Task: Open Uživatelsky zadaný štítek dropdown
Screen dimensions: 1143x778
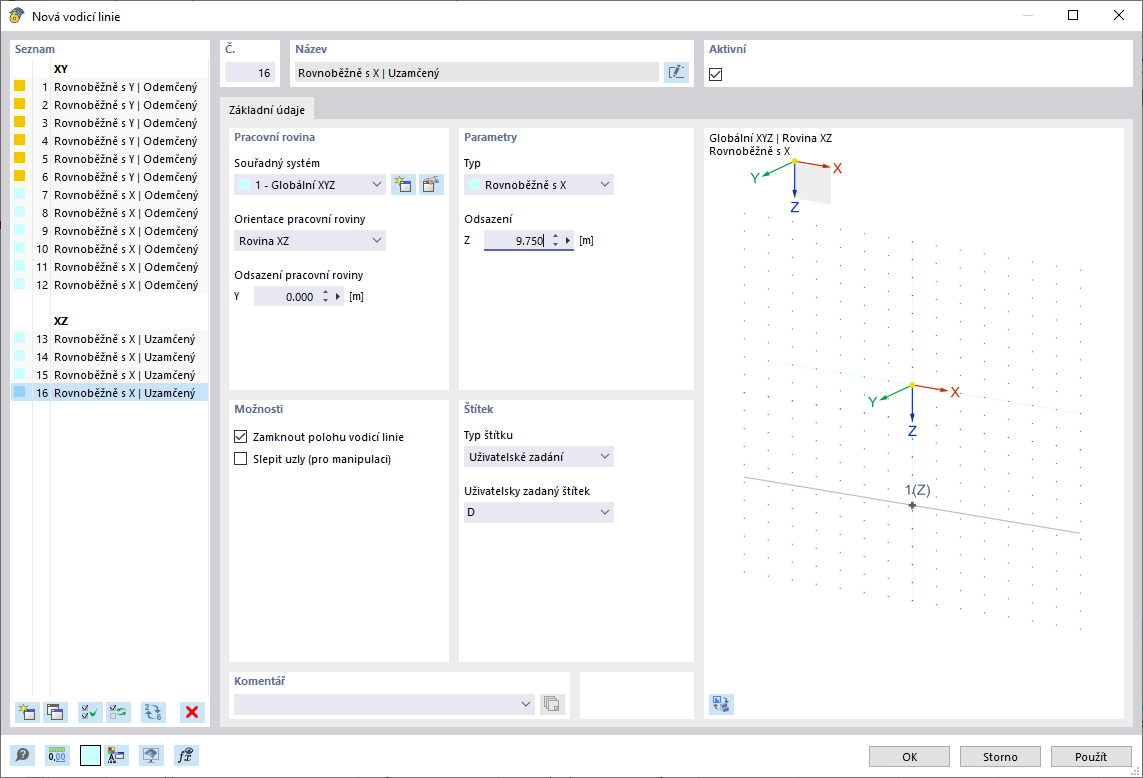Action: click(x=539, y=512)
